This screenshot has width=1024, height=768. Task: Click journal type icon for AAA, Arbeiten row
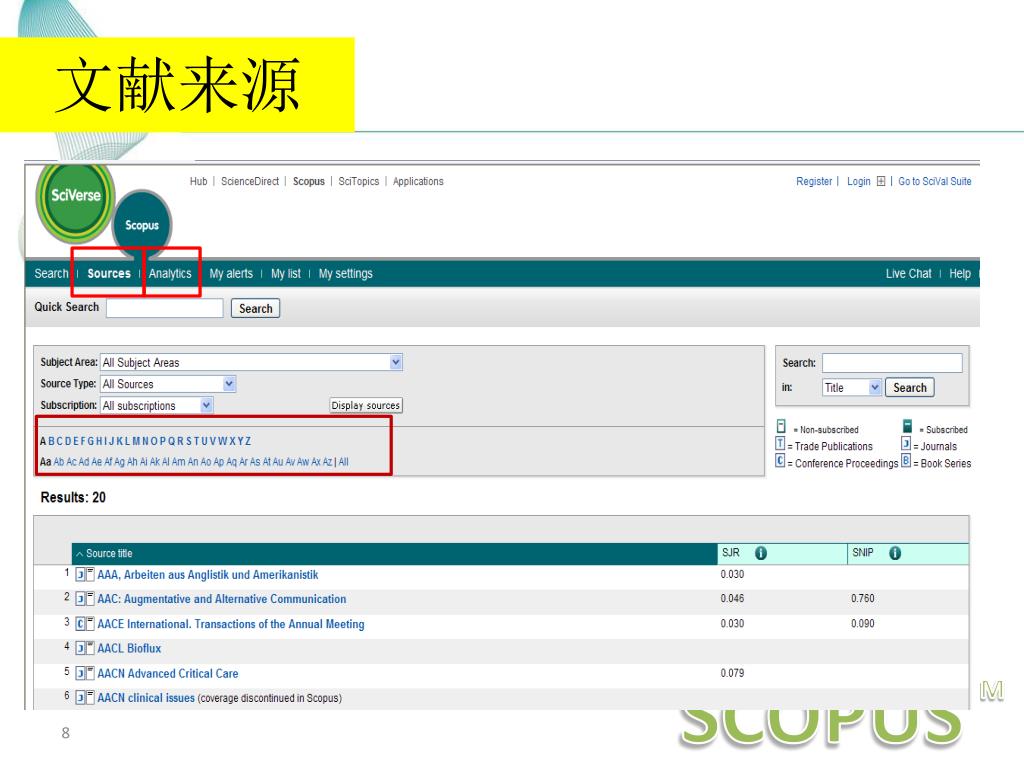click(x=80, y=575)
